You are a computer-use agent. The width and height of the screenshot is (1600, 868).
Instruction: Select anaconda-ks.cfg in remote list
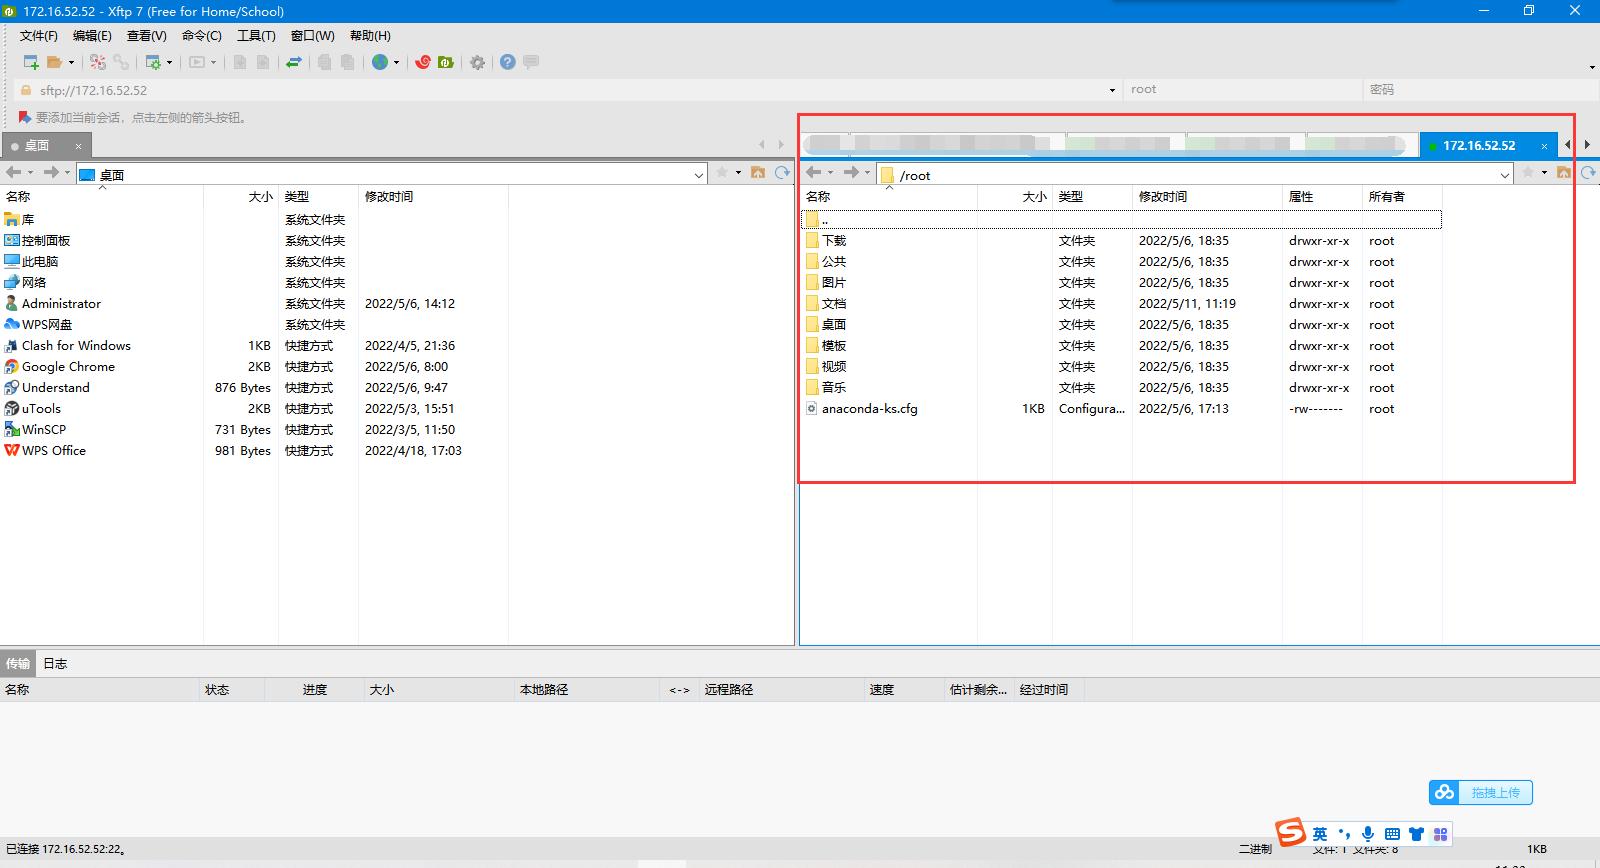[x=869, y=409]
